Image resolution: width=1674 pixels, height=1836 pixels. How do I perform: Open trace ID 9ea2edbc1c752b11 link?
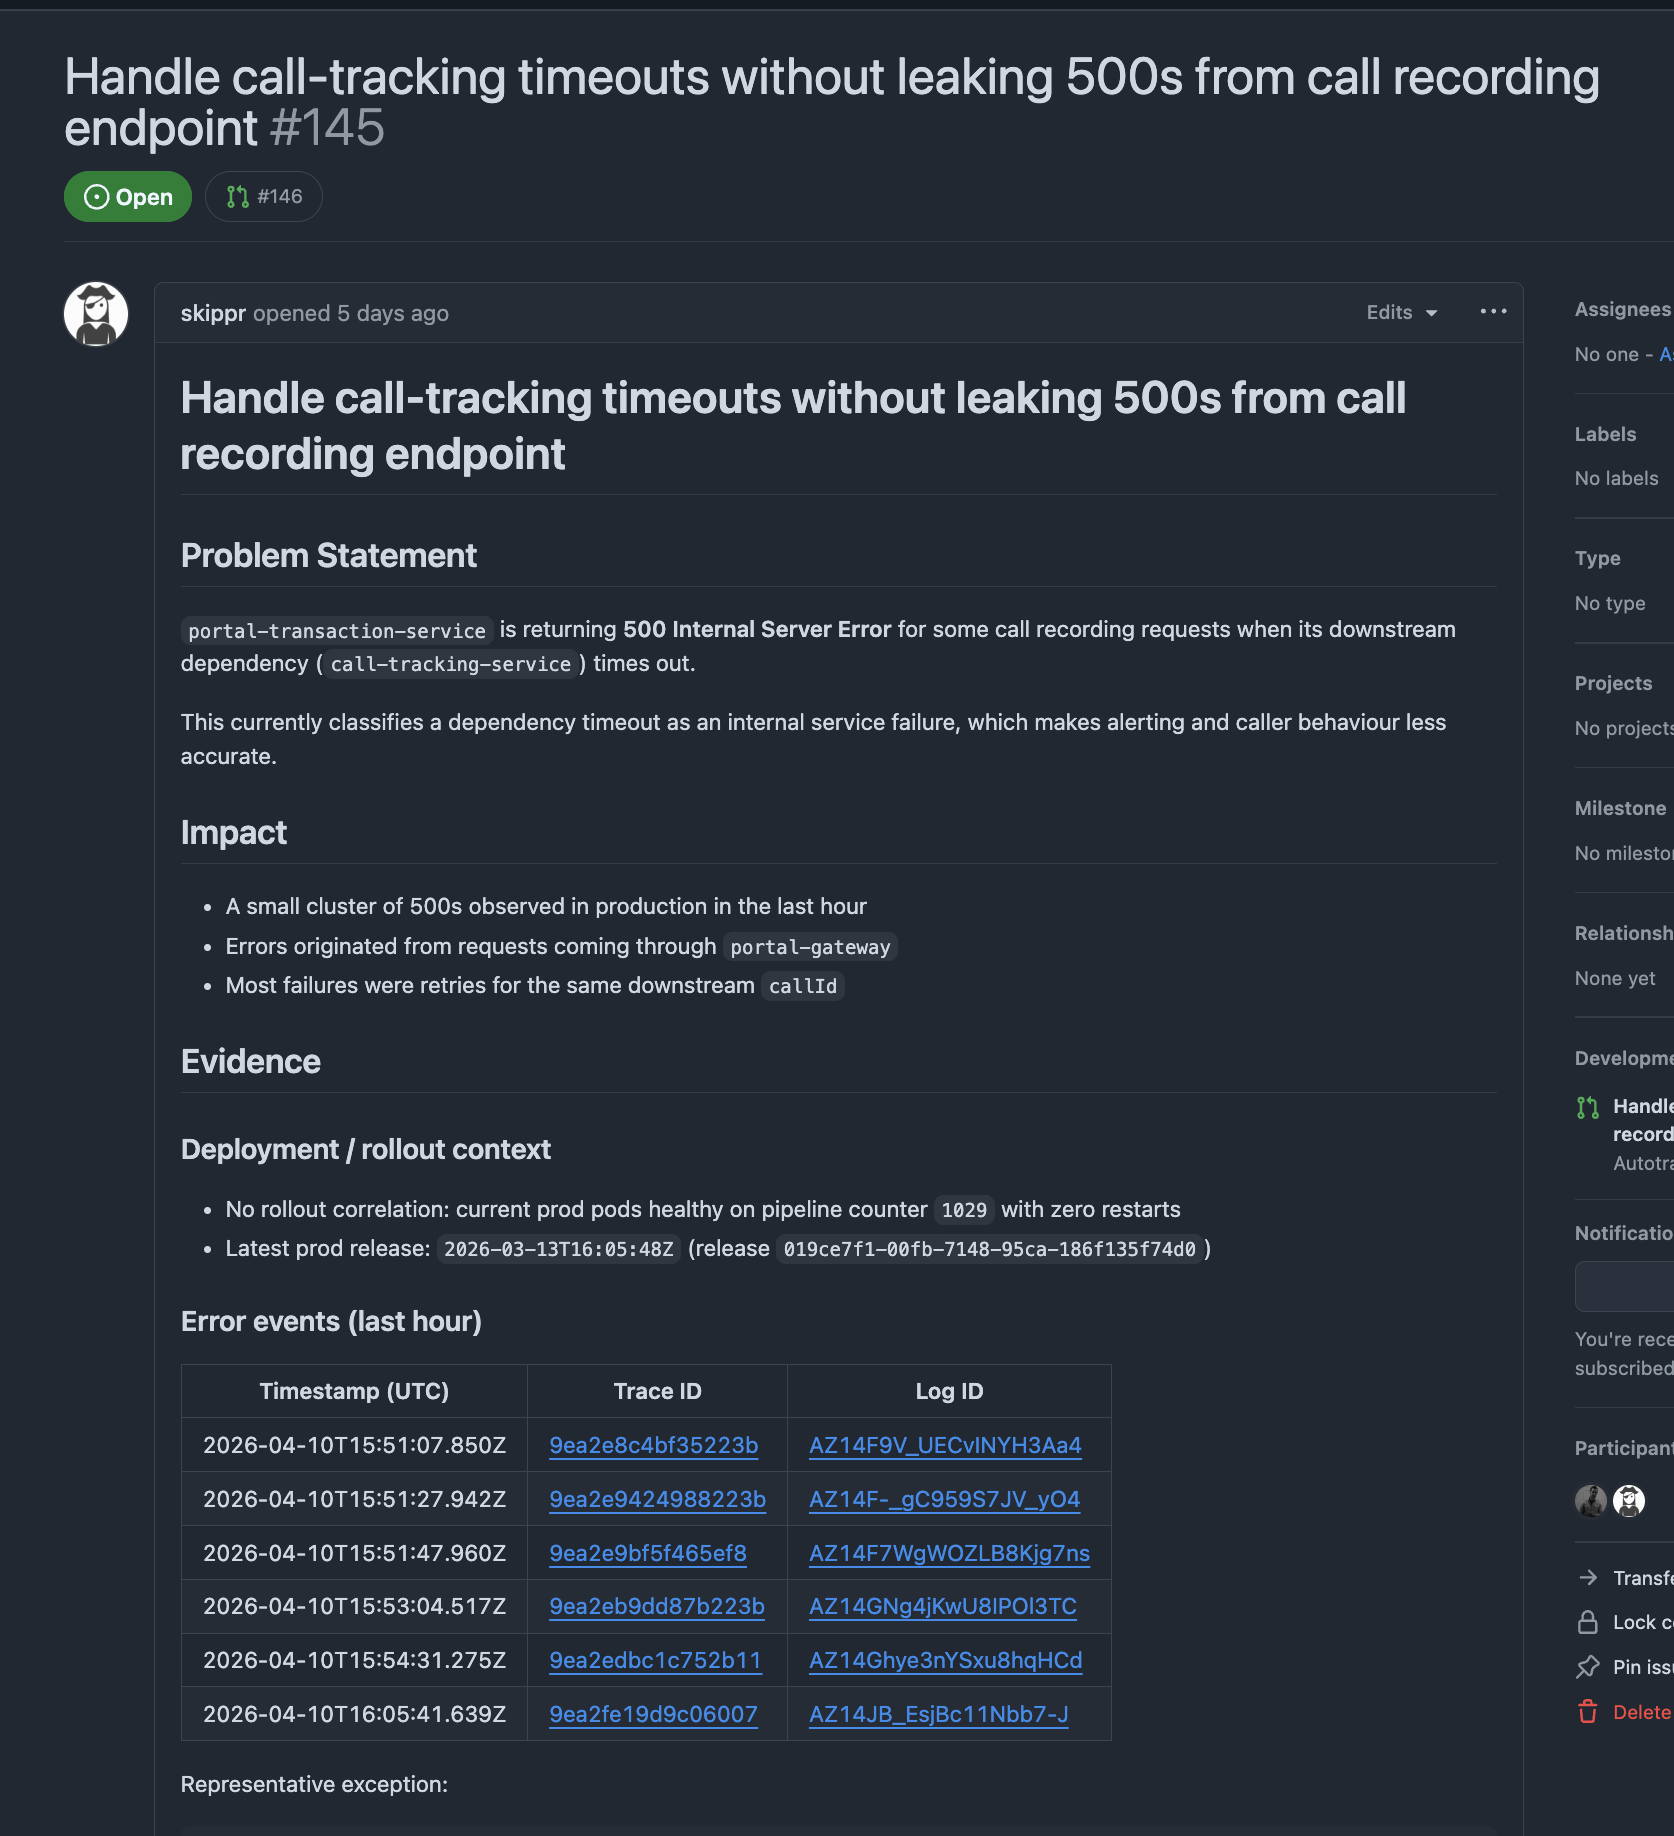655,1660
